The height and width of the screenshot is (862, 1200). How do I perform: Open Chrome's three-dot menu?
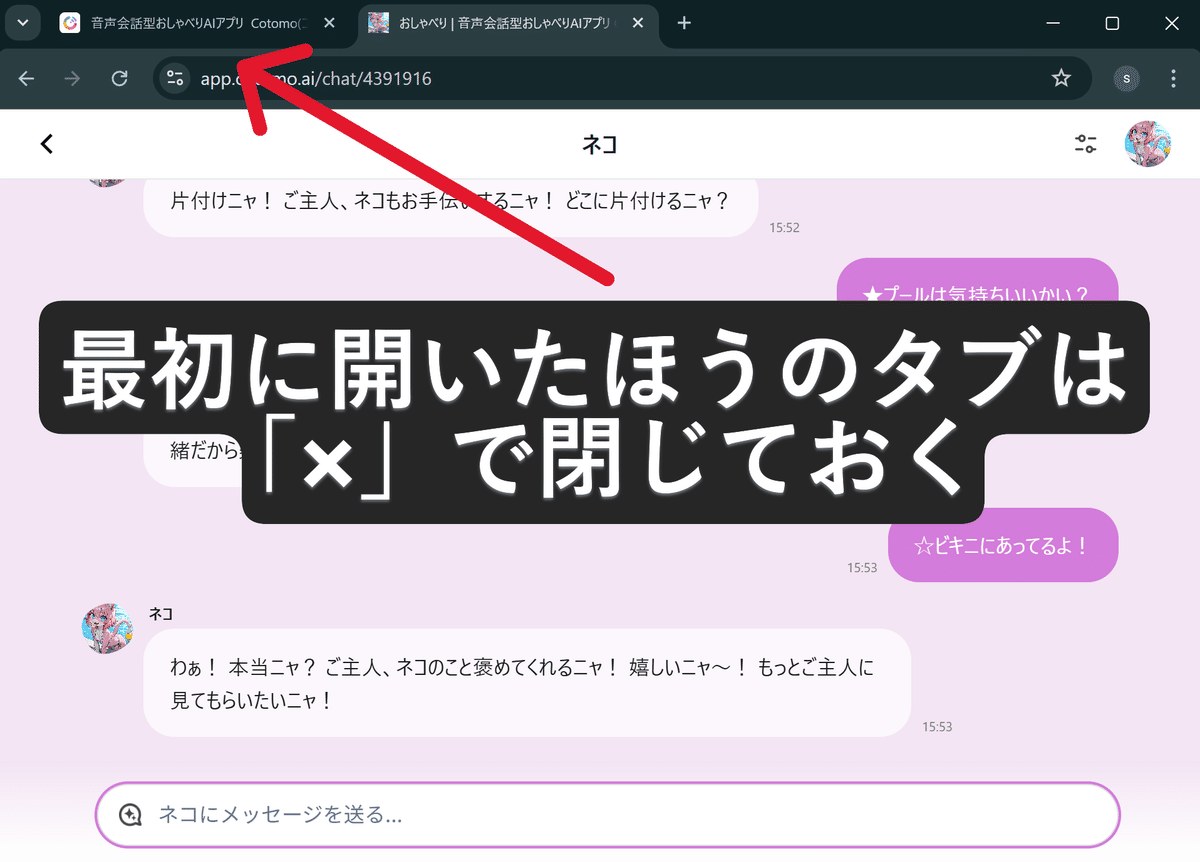point(1172,78)
